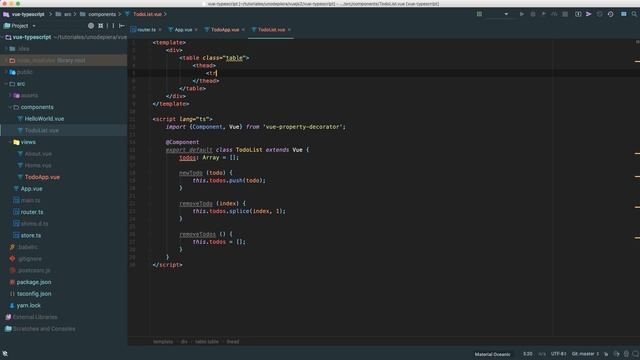Click components in the navigation breadcrumb

102,14
